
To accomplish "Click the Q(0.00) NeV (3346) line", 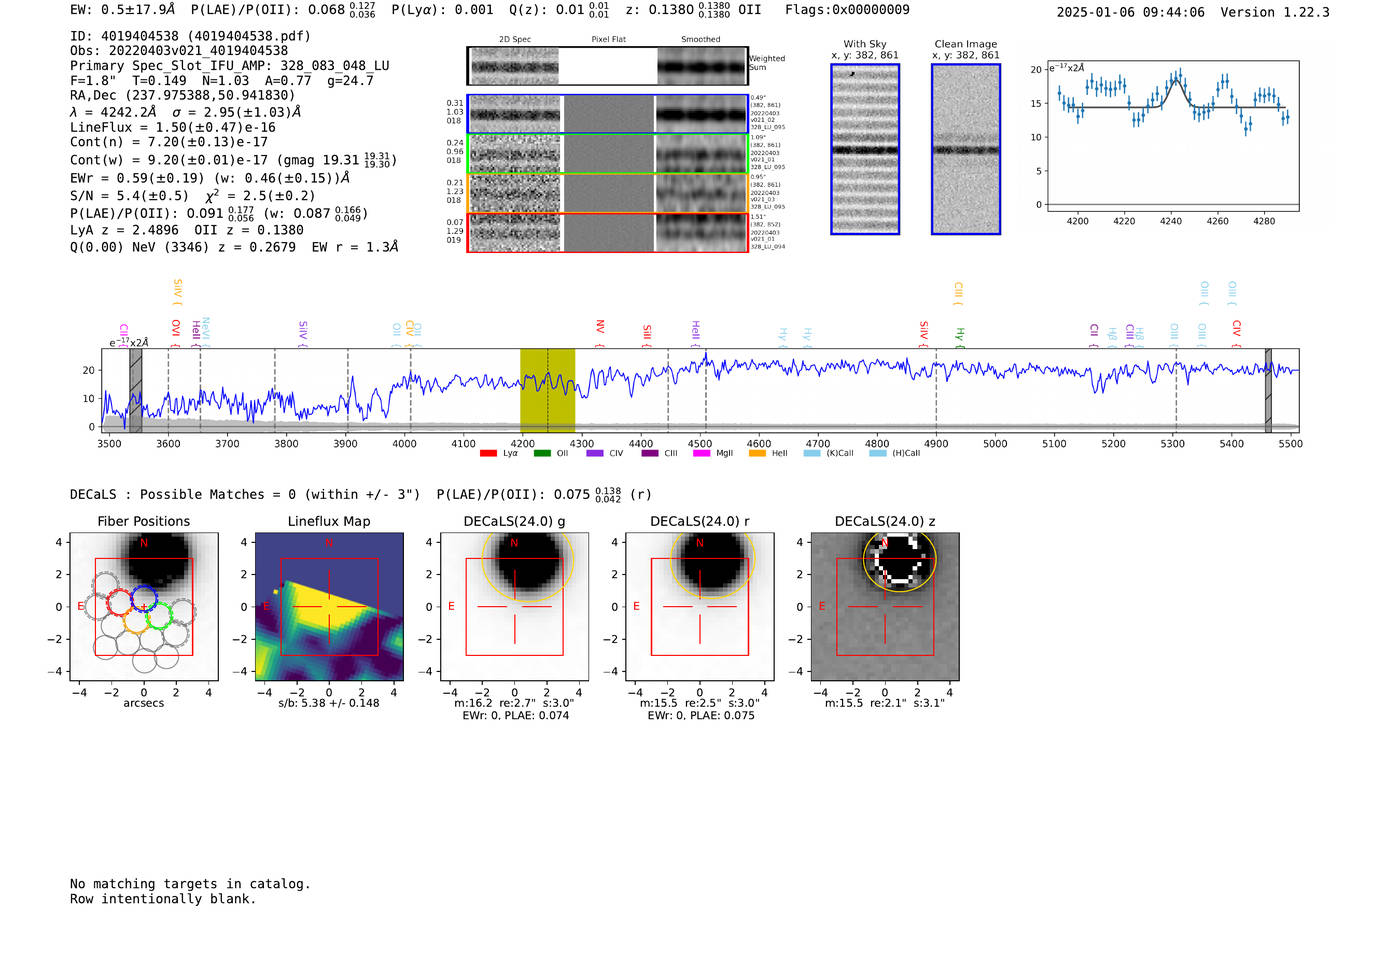I will click(234, 246).
